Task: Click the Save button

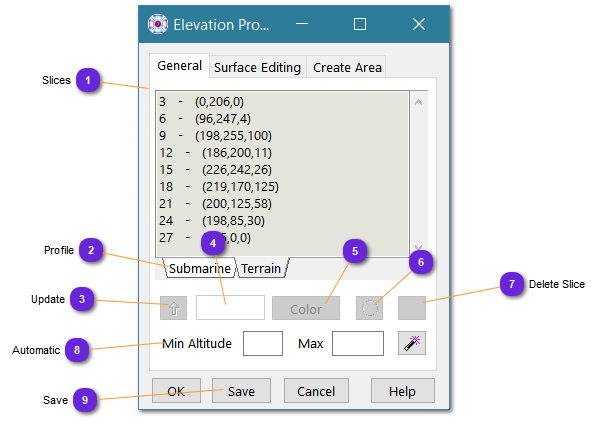Action: pyautogui.click(x=241, y=391)
